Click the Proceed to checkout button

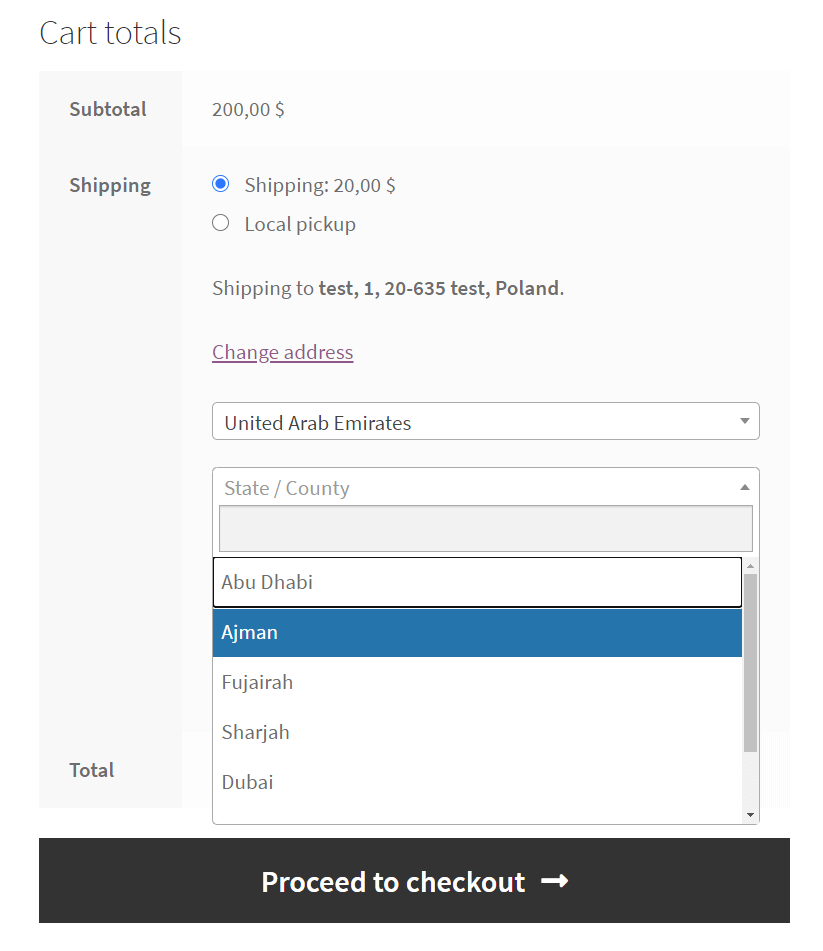(414, 881)
